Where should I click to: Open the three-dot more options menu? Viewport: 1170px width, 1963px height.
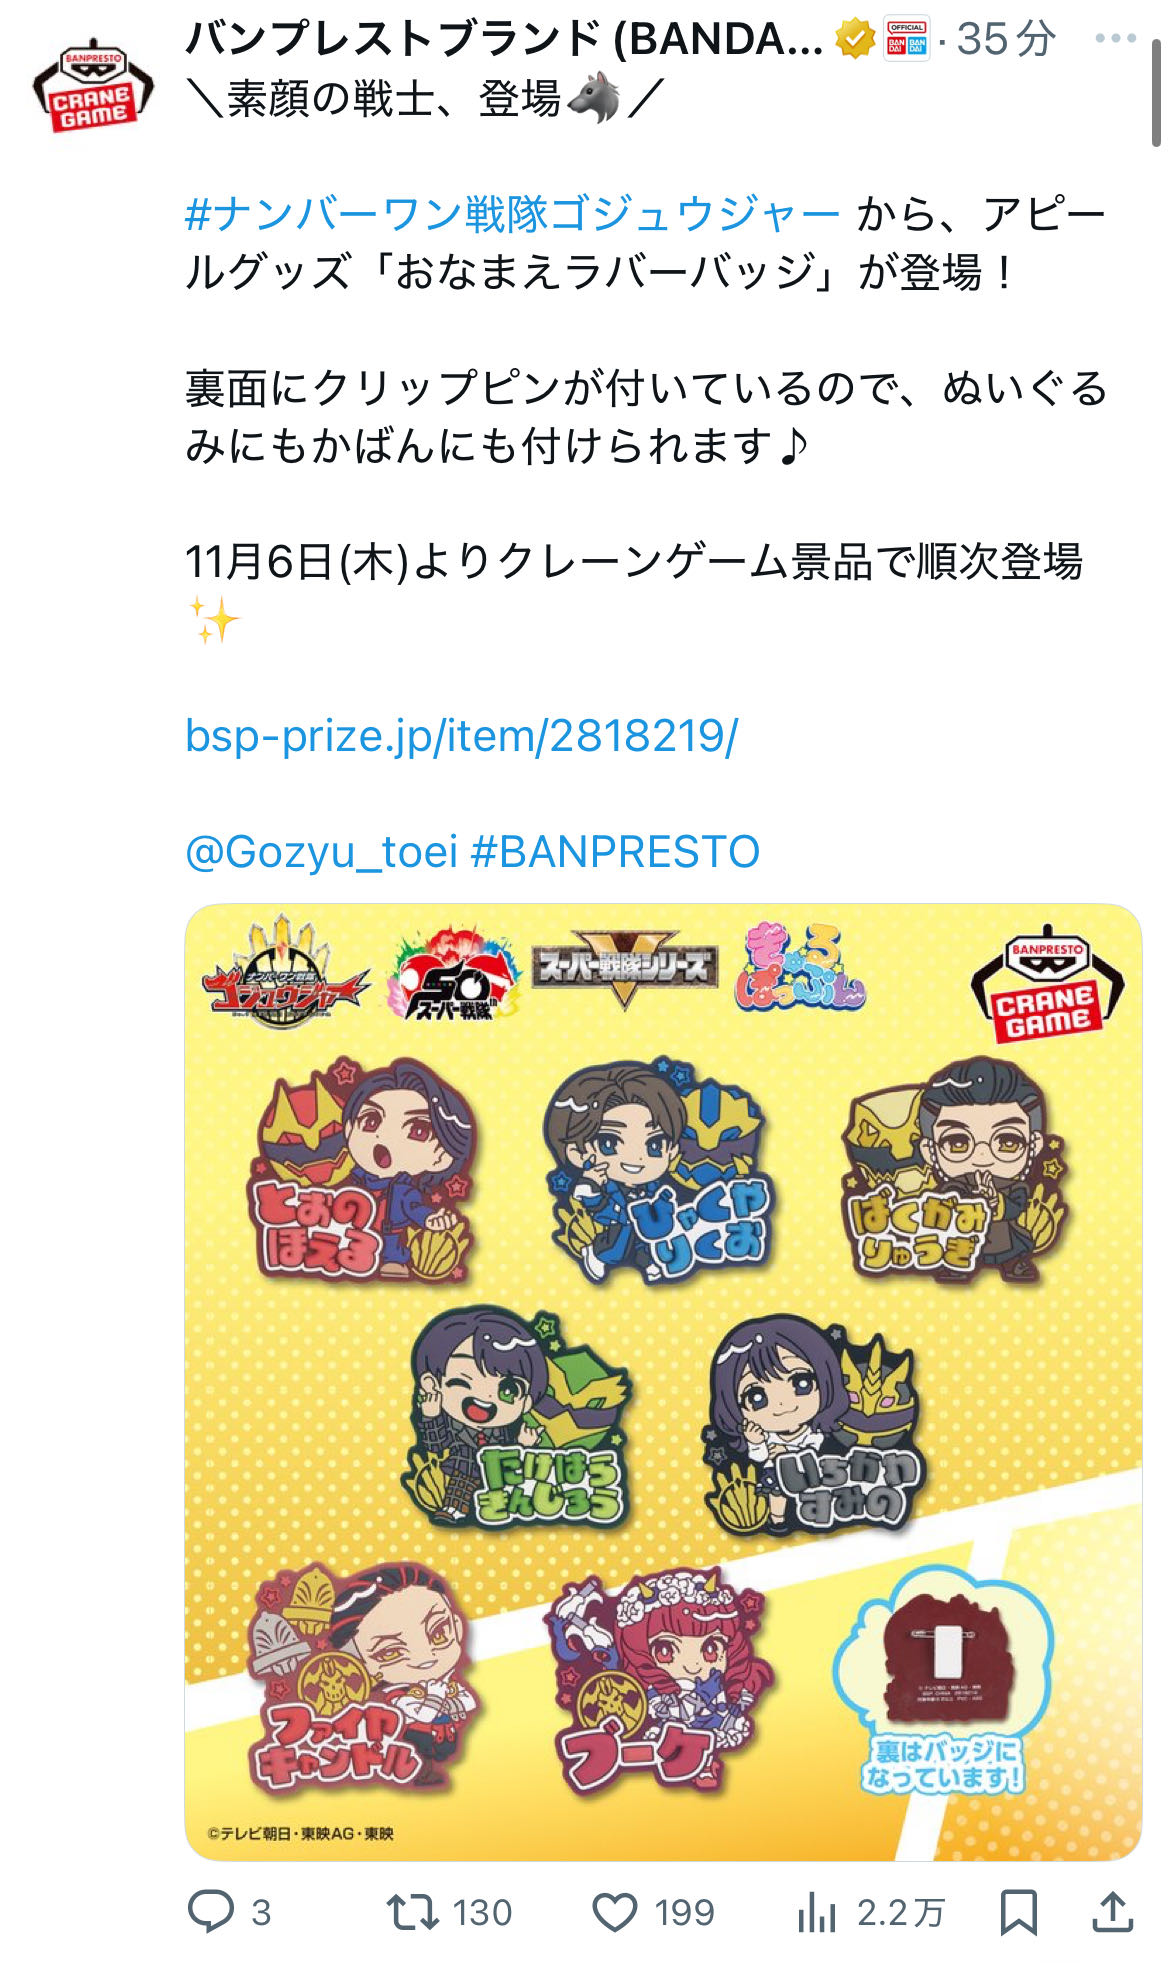tap(1116, 40)
